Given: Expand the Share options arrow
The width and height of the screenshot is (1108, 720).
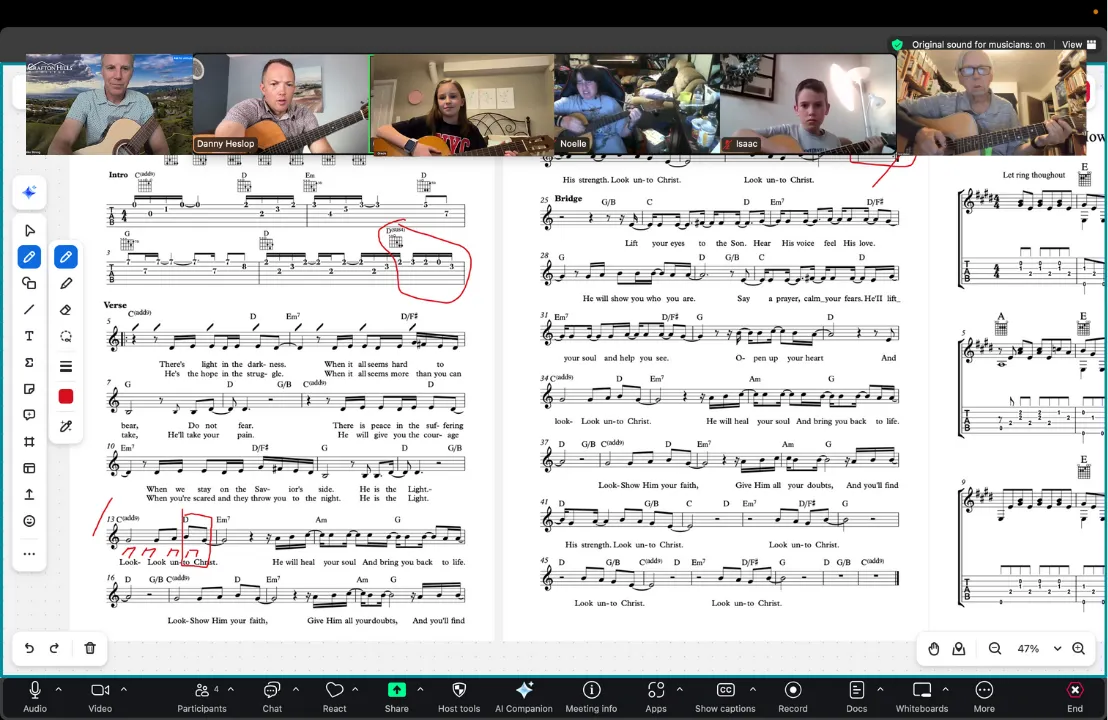Looking at the screenshot, I should (420, 689).
